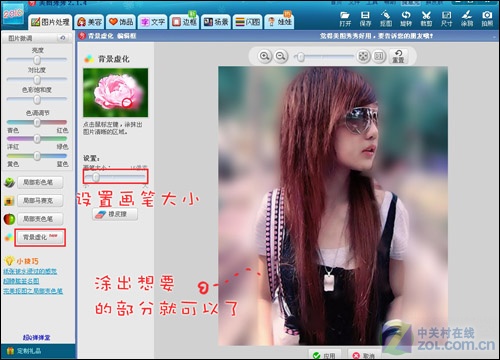Click the 局部马赛克 mosaic button
Screen dimensions: 500x360
40,201
